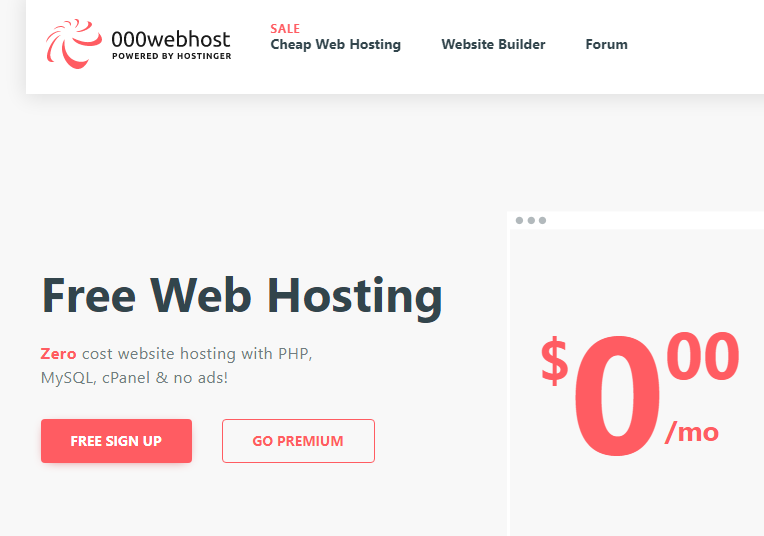Click the first gray dot in the mock browser window
764x536 pixels.
519,220
